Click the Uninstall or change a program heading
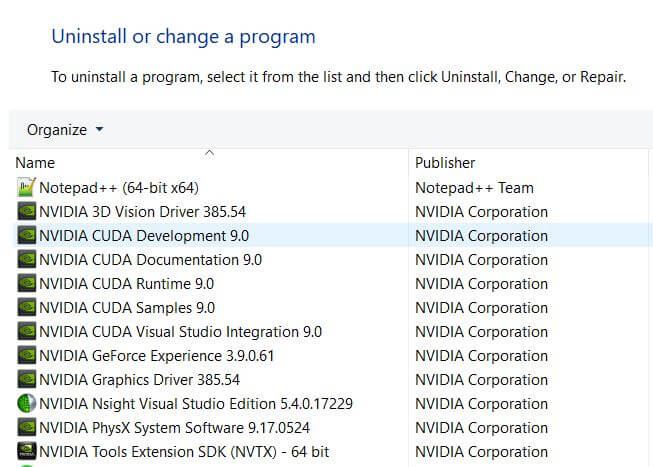653x467 pixels. (x=184, y=37)
